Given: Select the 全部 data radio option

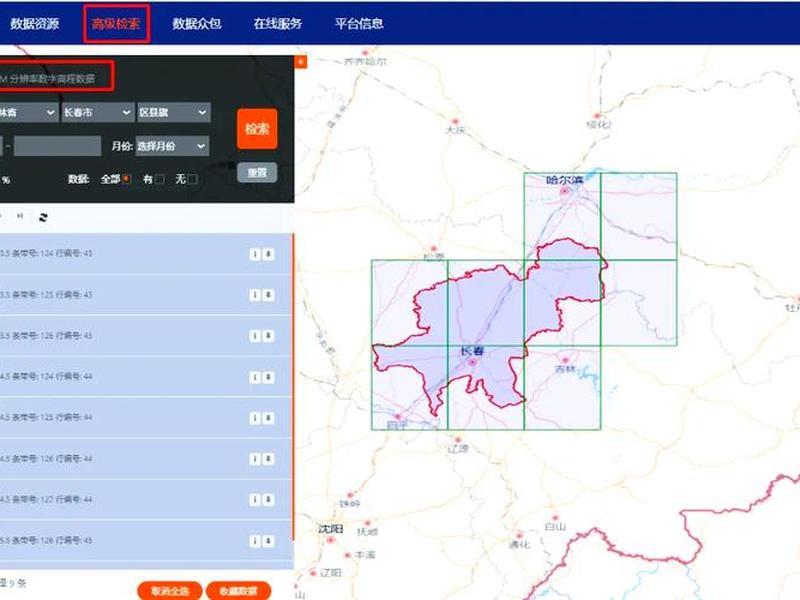Looking at the screenshot, I should 126,179.
